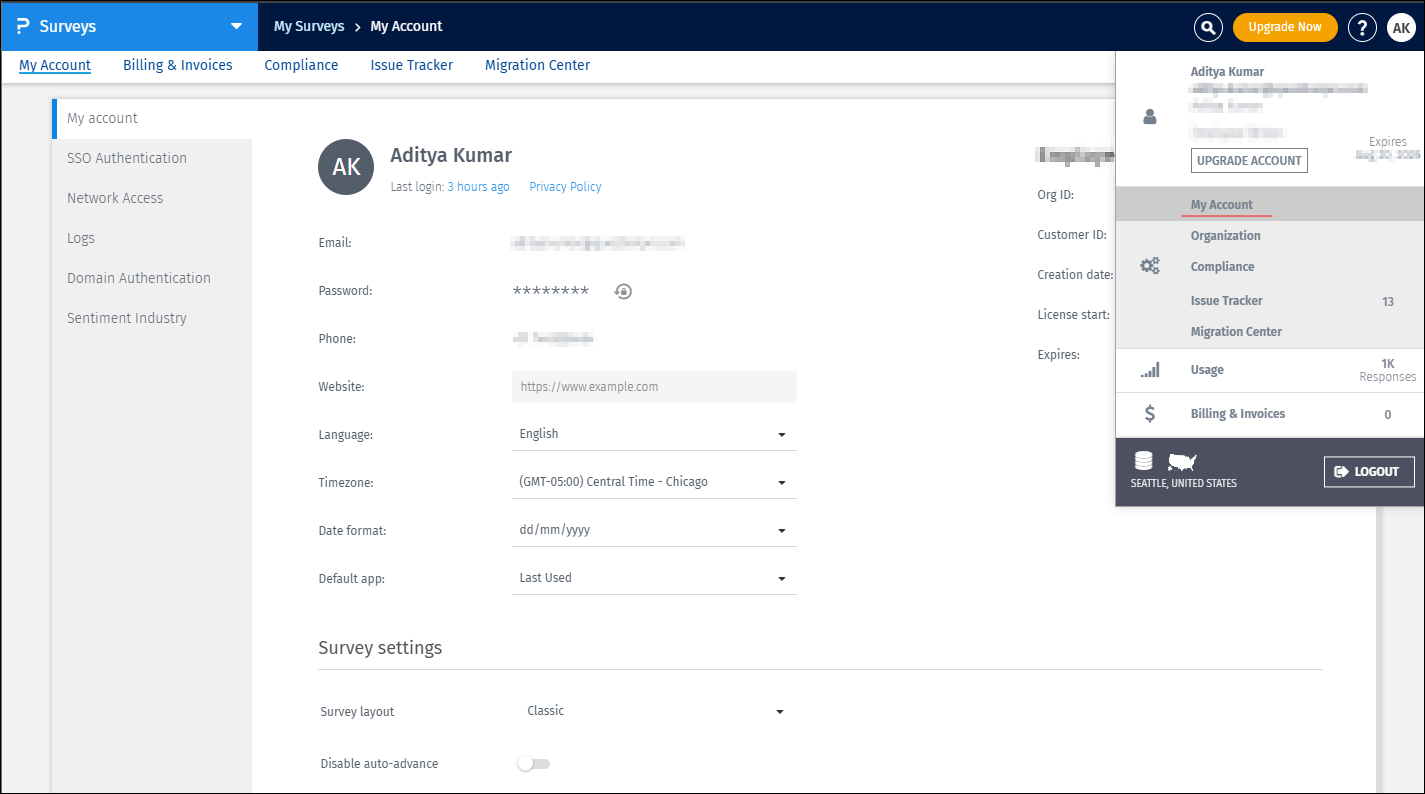Screen dimensions: 1425x794
Task: Open the search magnifier icon
Action: (1207, 27)
